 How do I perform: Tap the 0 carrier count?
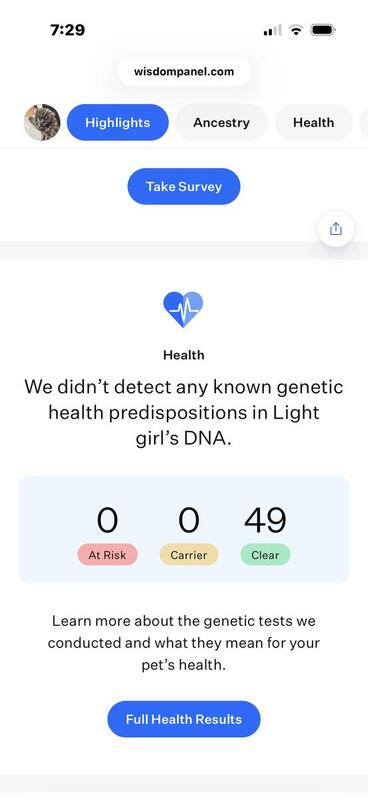pos(189,520)
